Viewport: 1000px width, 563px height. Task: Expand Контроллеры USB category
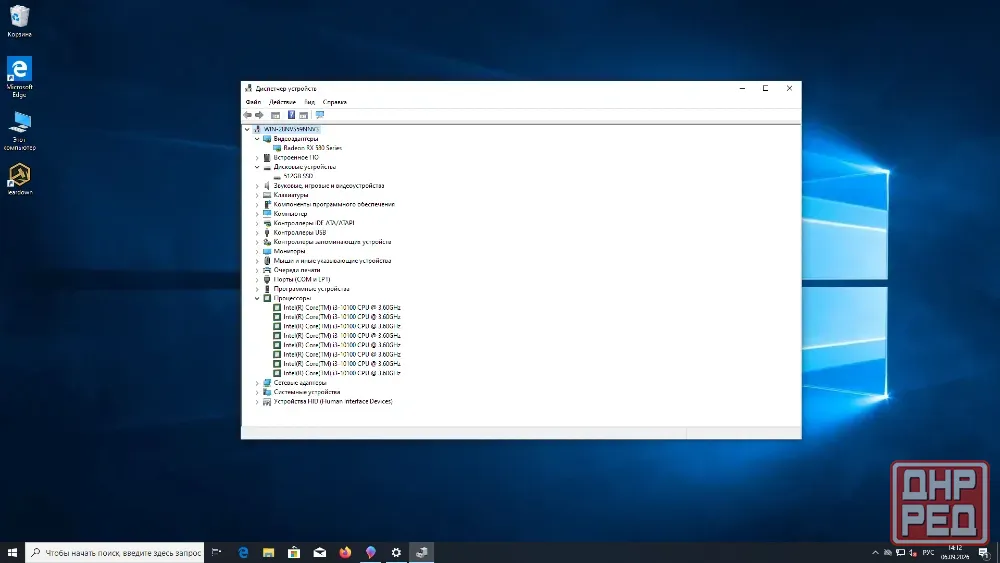(x=257, y=233)
